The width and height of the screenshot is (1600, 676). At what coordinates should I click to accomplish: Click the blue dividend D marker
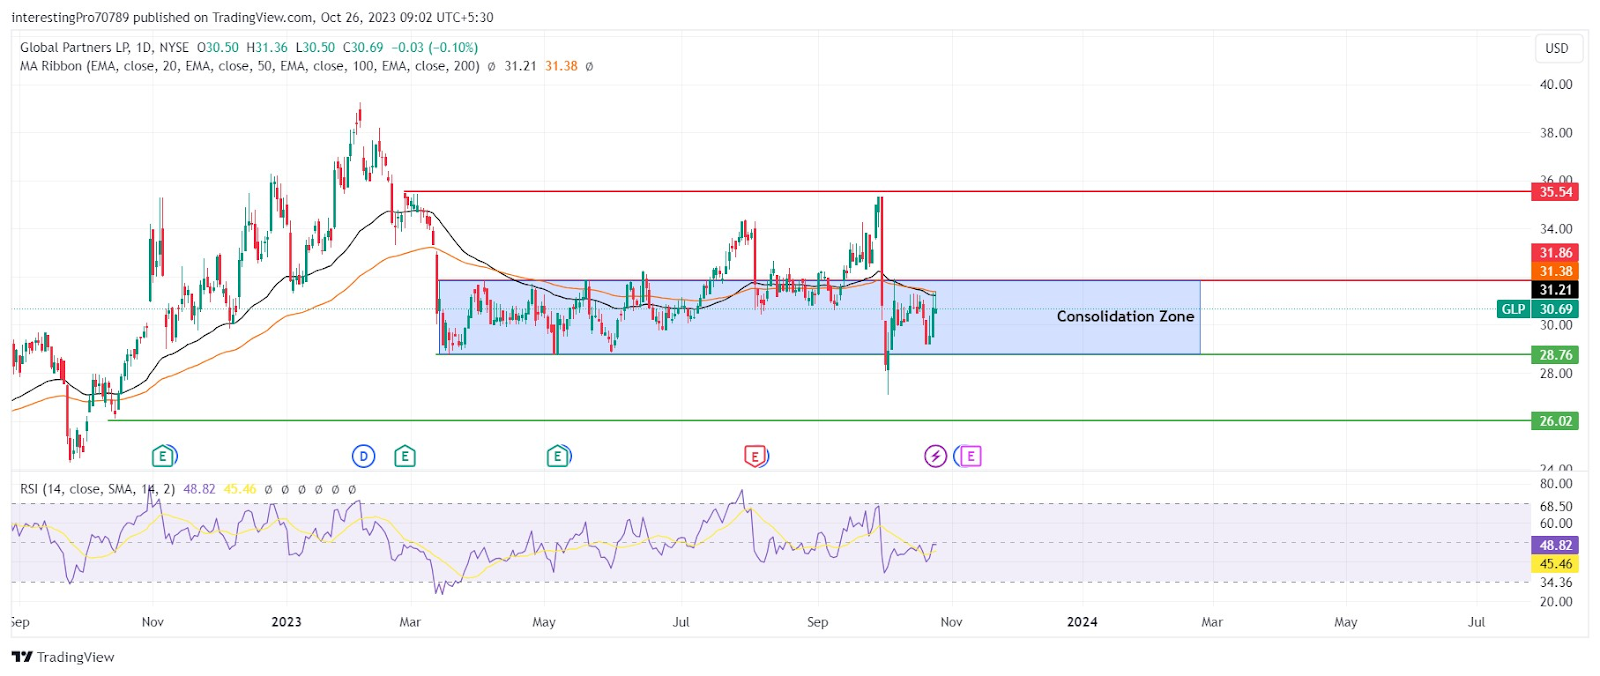(x=363, y=457)
